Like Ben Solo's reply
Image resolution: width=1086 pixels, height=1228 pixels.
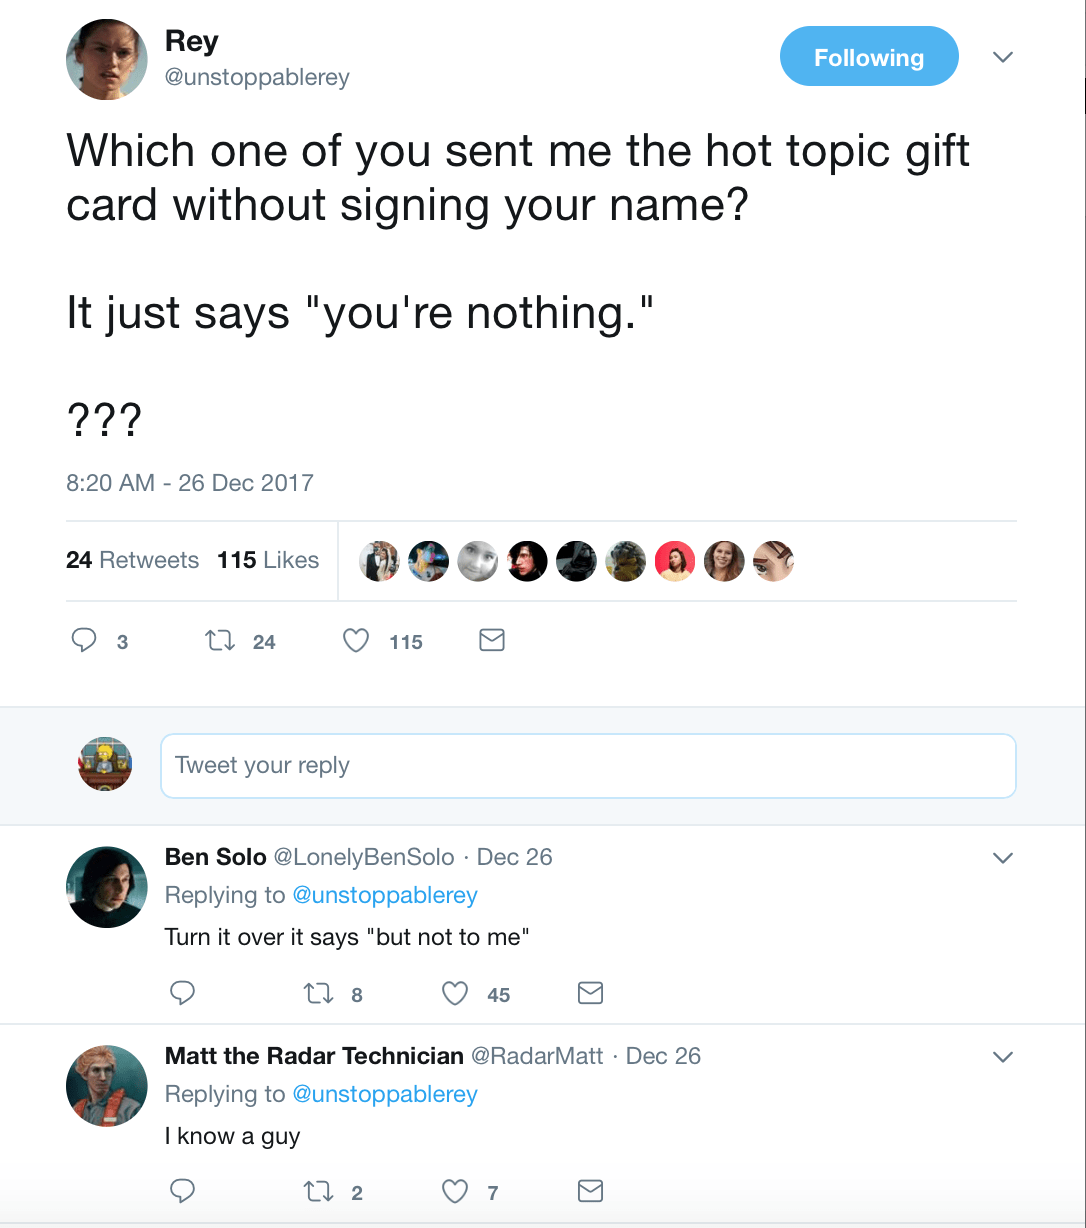click(455, 993)
